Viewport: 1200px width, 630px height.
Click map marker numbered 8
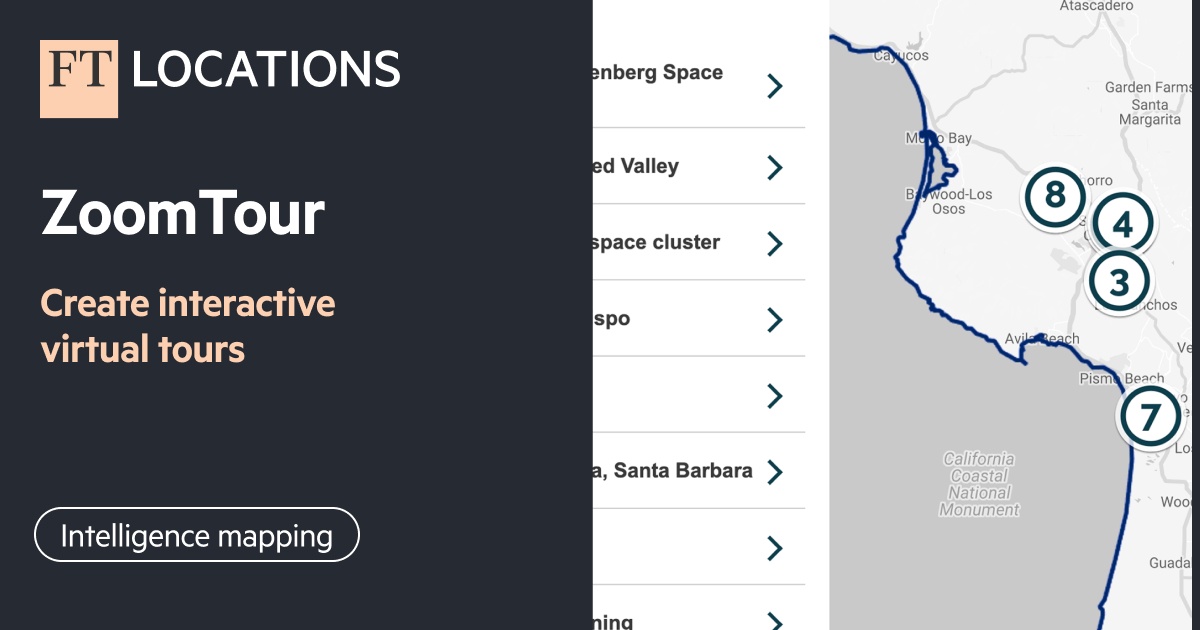(1054, 196)
